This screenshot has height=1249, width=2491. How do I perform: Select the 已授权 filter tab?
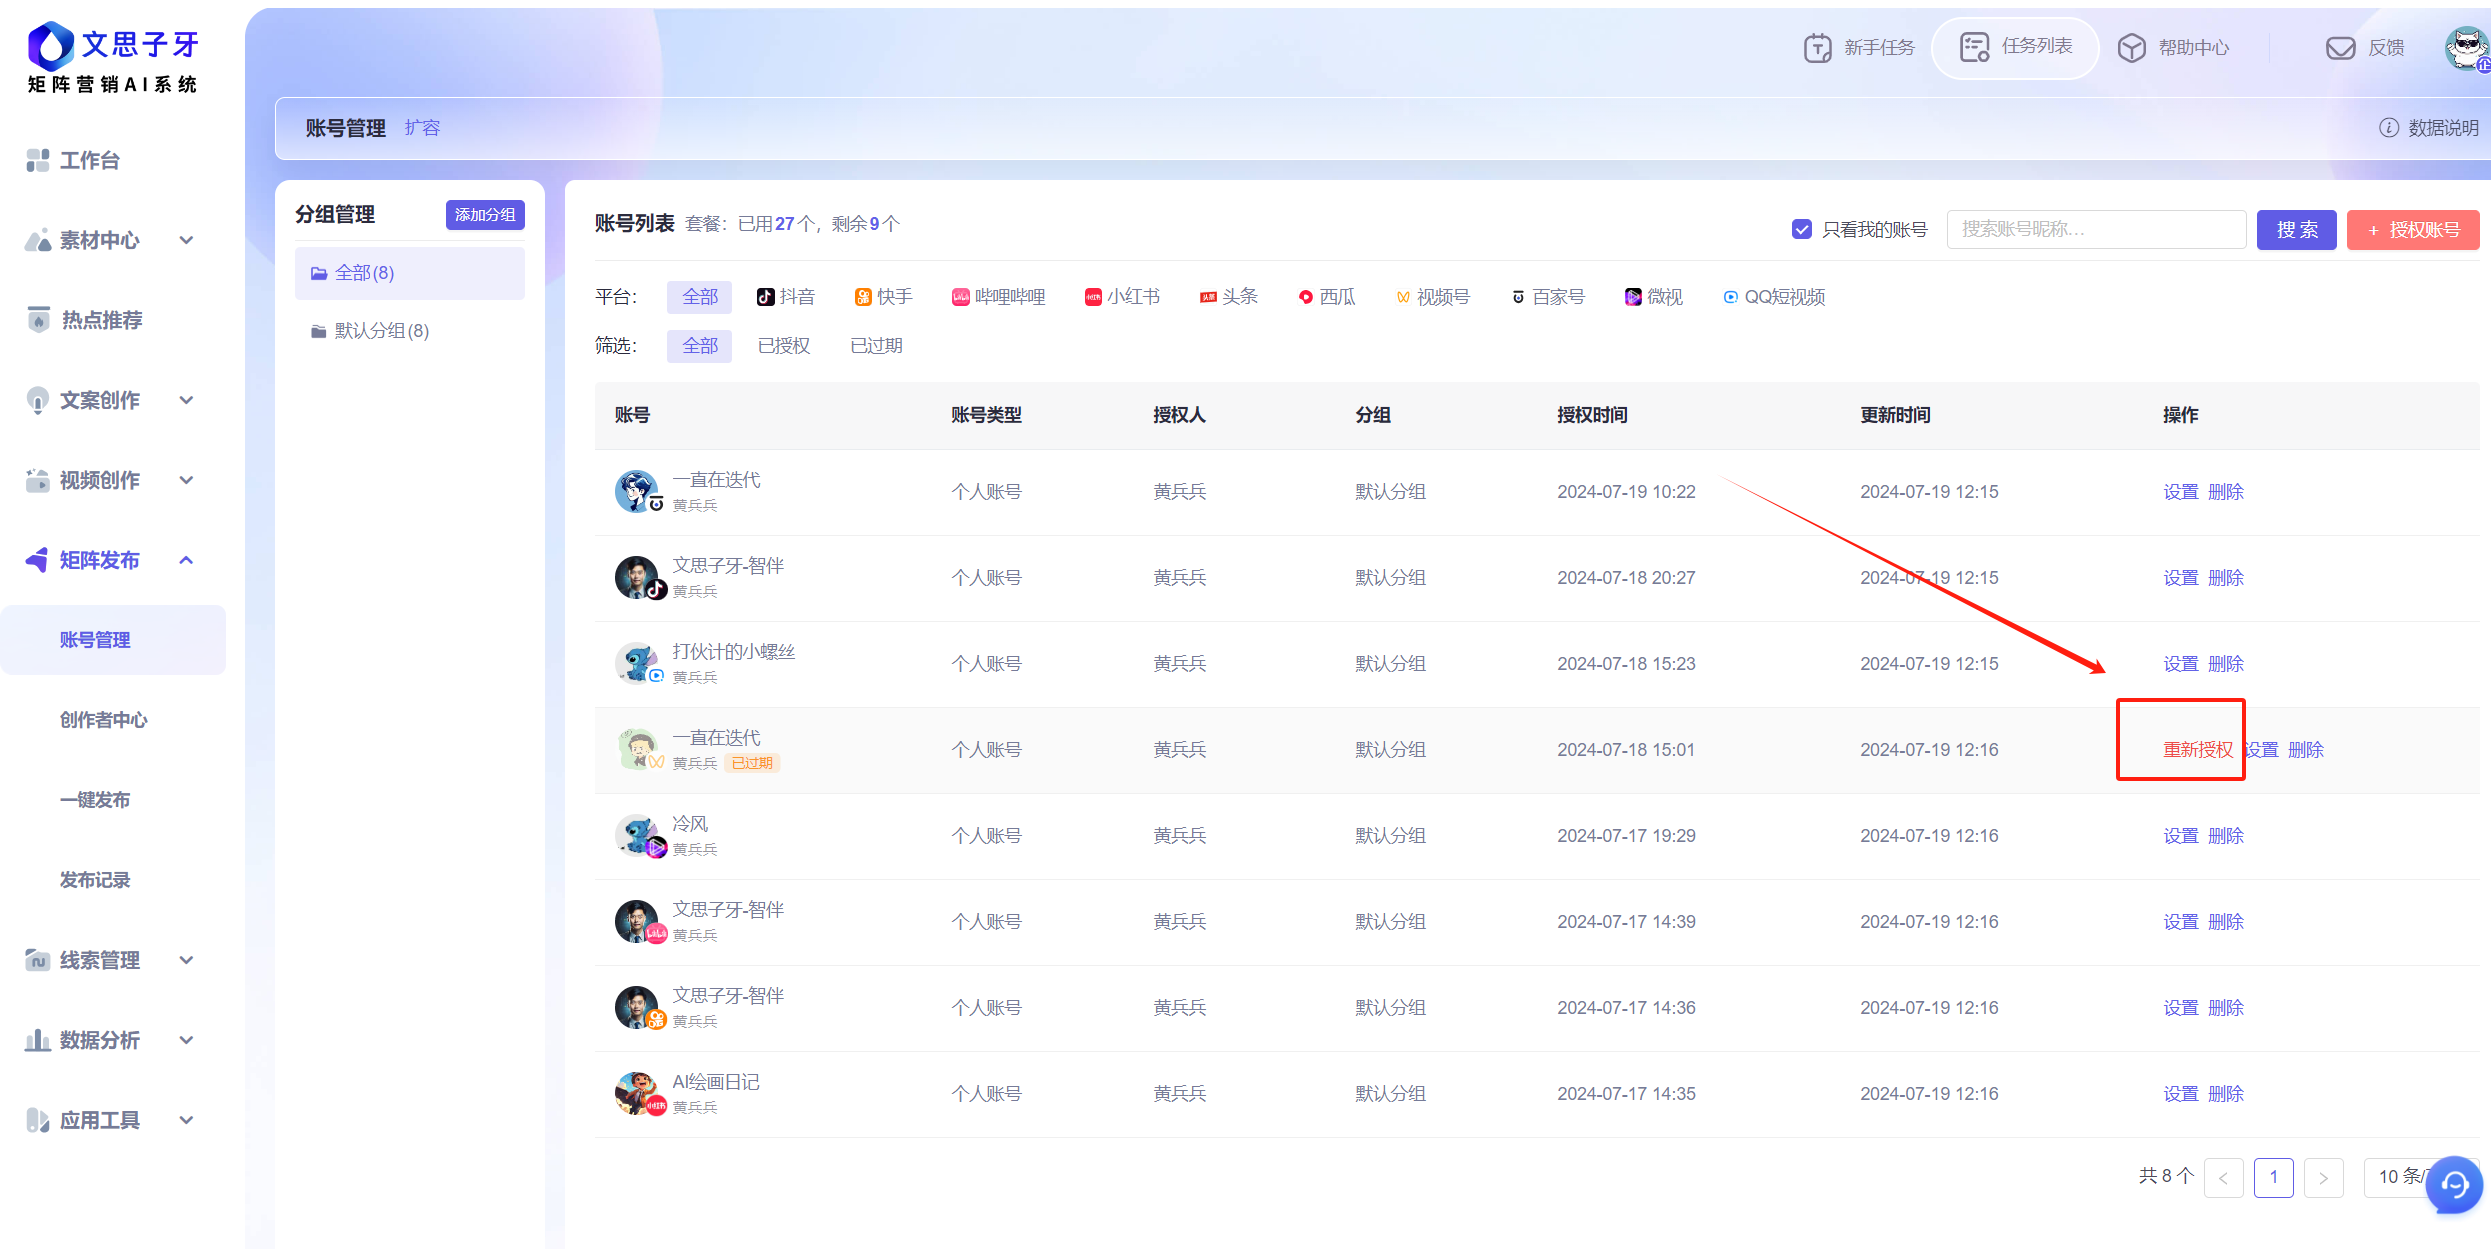pos(784,346)
